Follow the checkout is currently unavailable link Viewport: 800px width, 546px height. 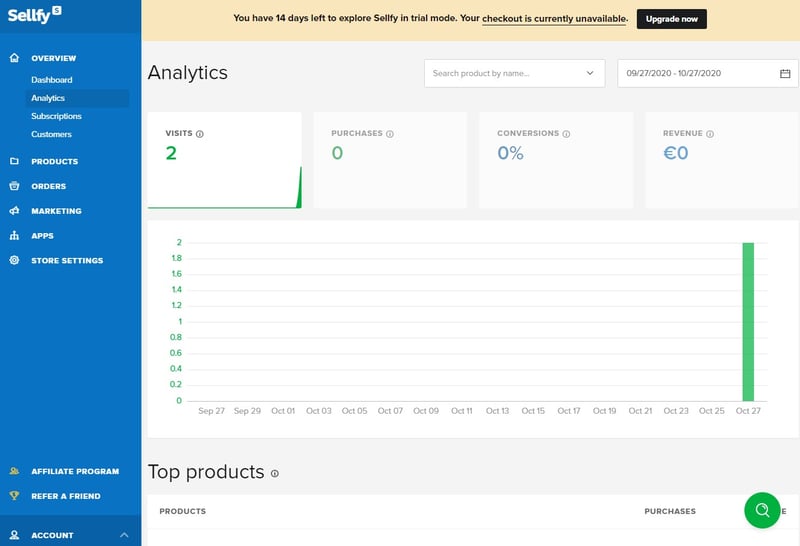(x=554, y=18)
